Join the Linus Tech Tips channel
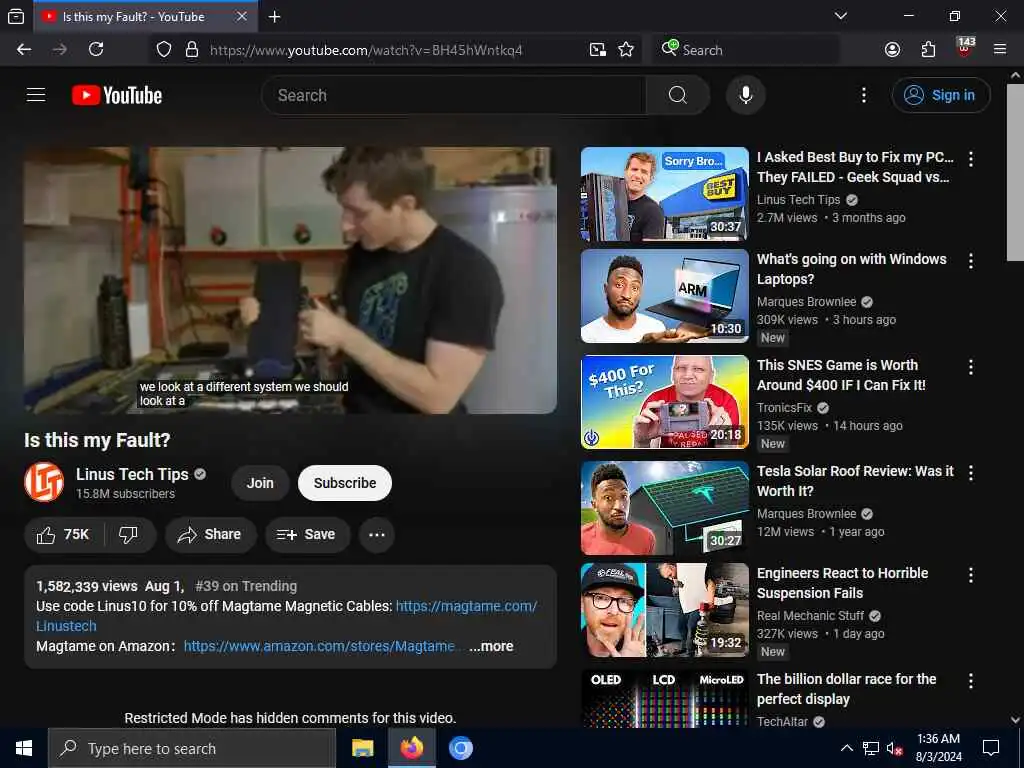This screenshot has height=768, width=1024. (x=260, y=483)
